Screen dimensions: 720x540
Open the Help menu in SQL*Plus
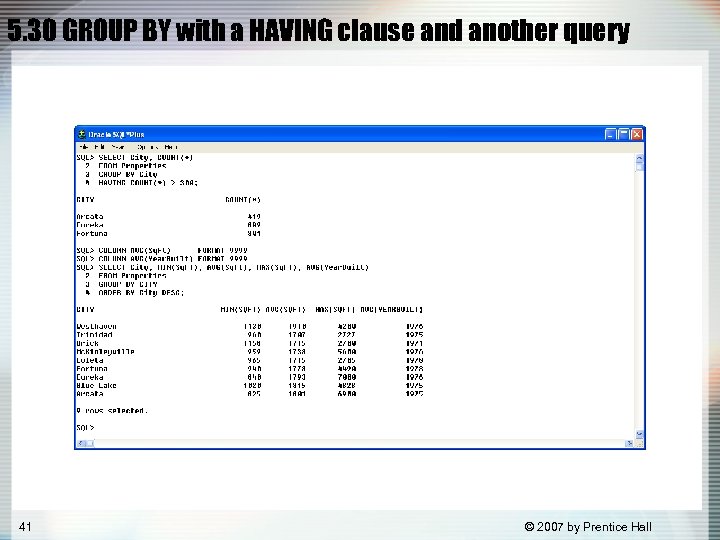pyautogui.click(x=171, y=147)
